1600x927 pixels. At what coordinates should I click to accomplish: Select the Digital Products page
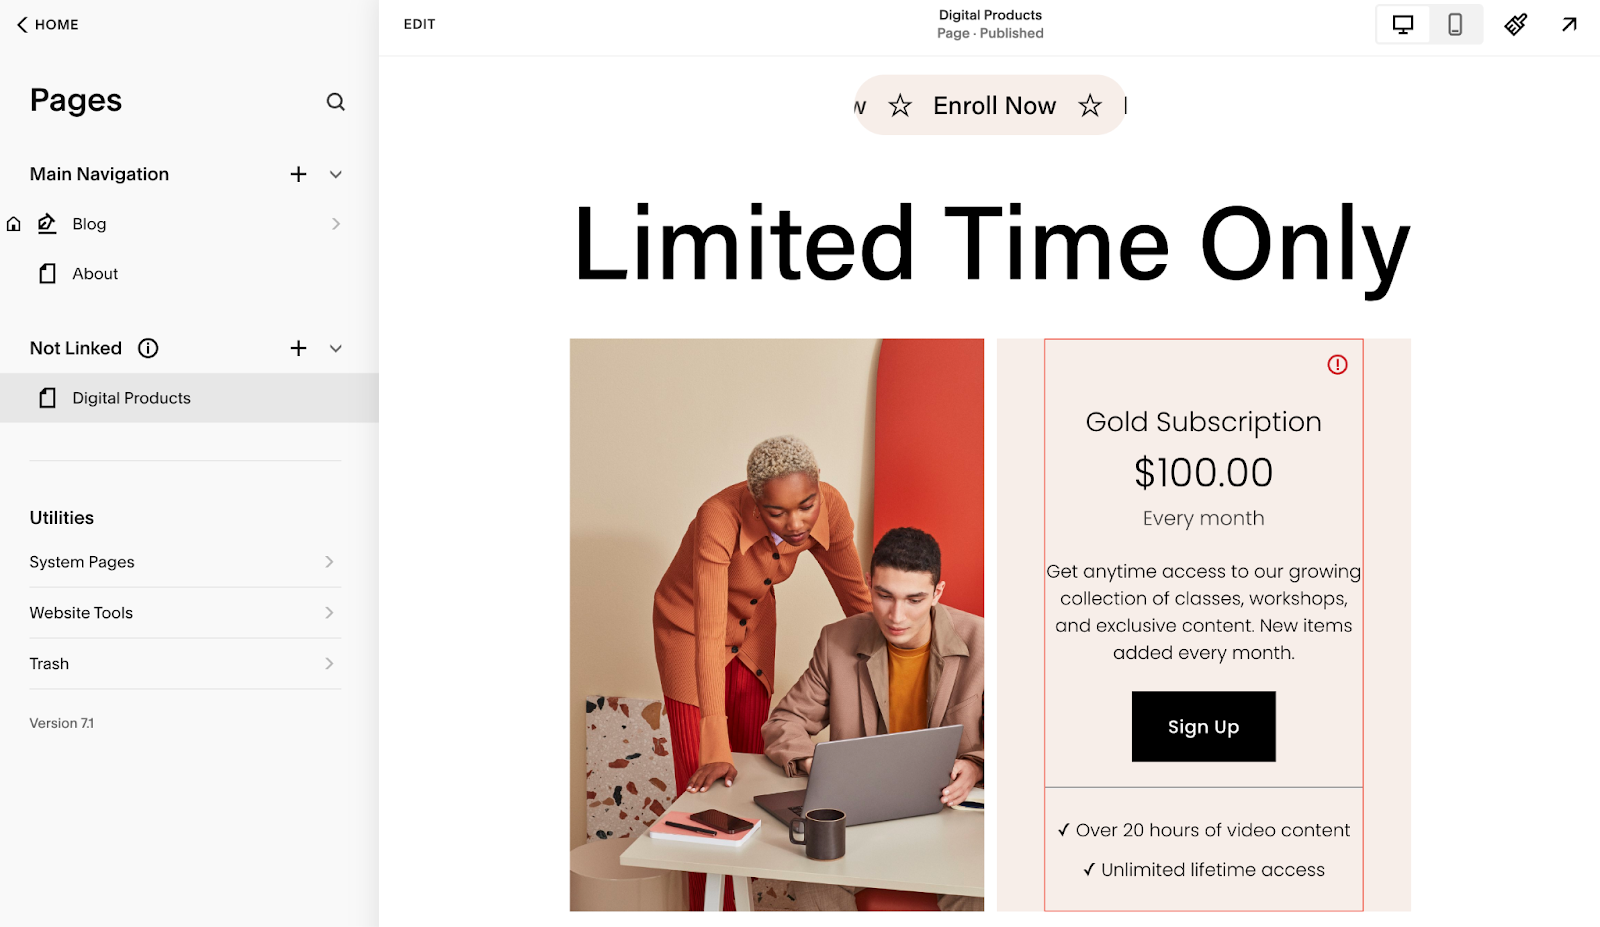pyautogui.click(x=130, y=397)
